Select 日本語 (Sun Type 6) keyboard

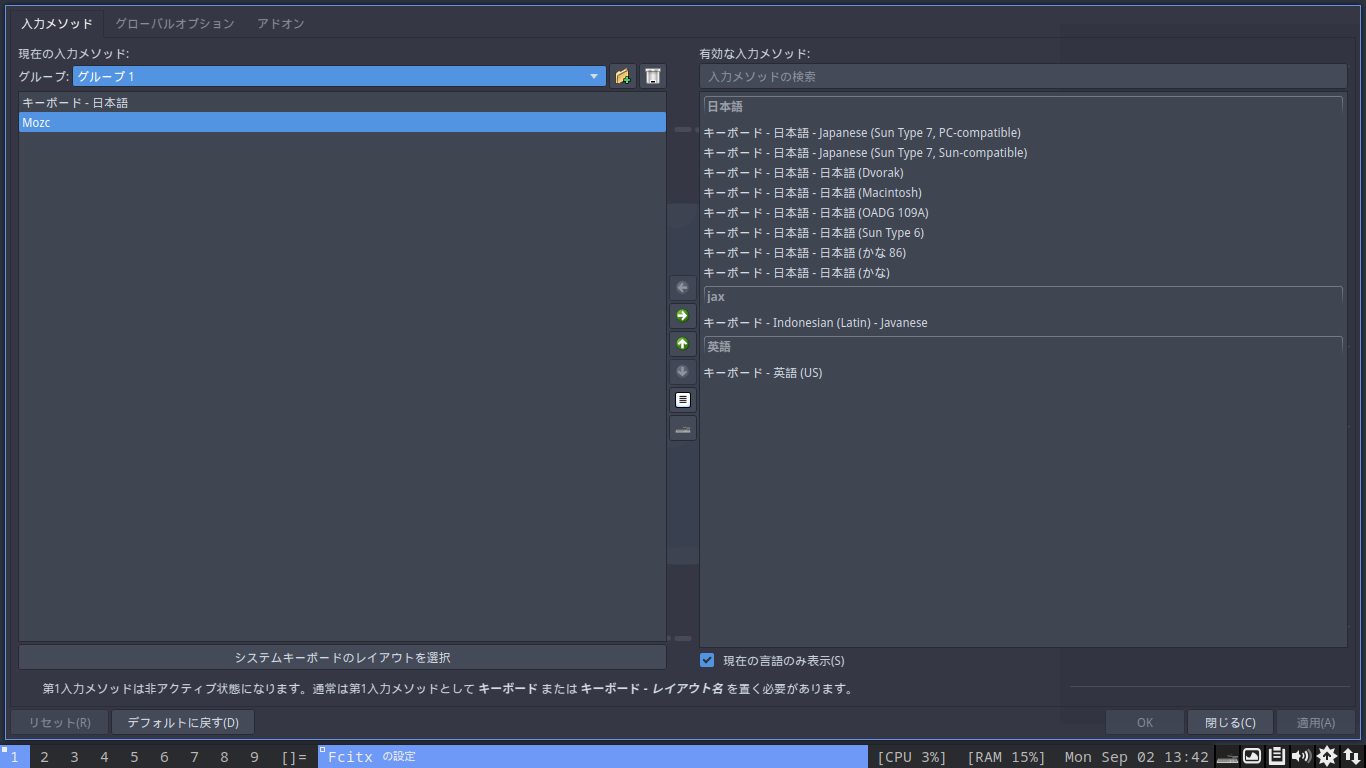pos(1023,232)
